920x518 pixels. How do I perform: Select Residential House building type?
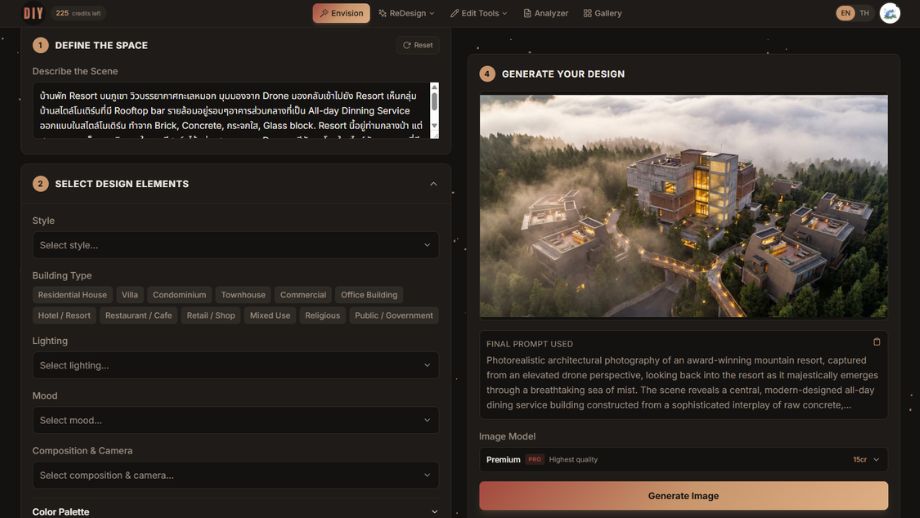pyautogui.click(x=72, y=294)
